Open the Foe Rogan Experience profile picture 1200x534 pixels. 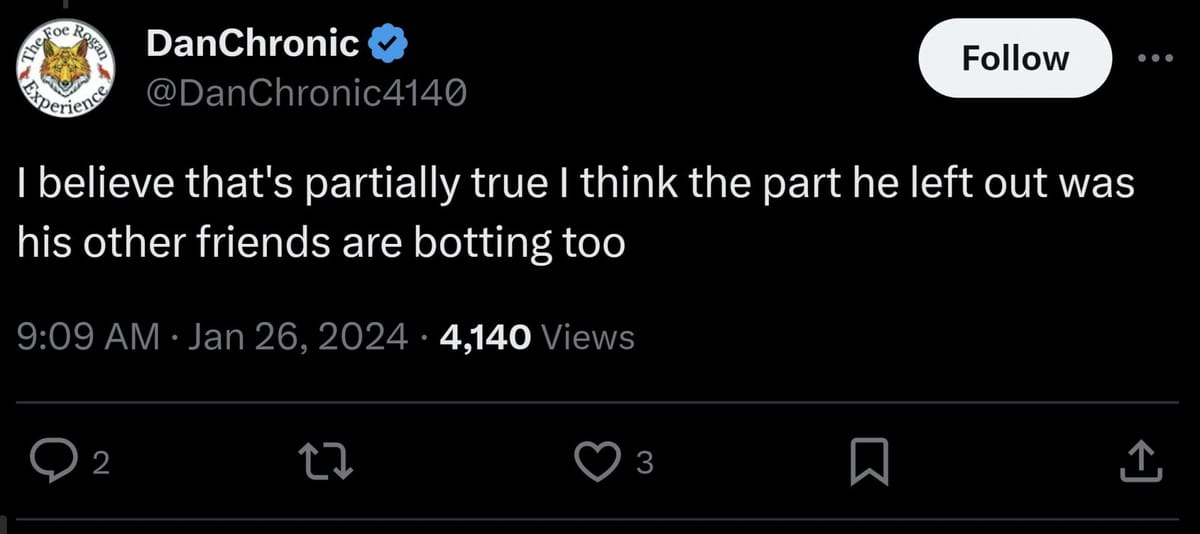pyautogui.click(x=68, y=67)
